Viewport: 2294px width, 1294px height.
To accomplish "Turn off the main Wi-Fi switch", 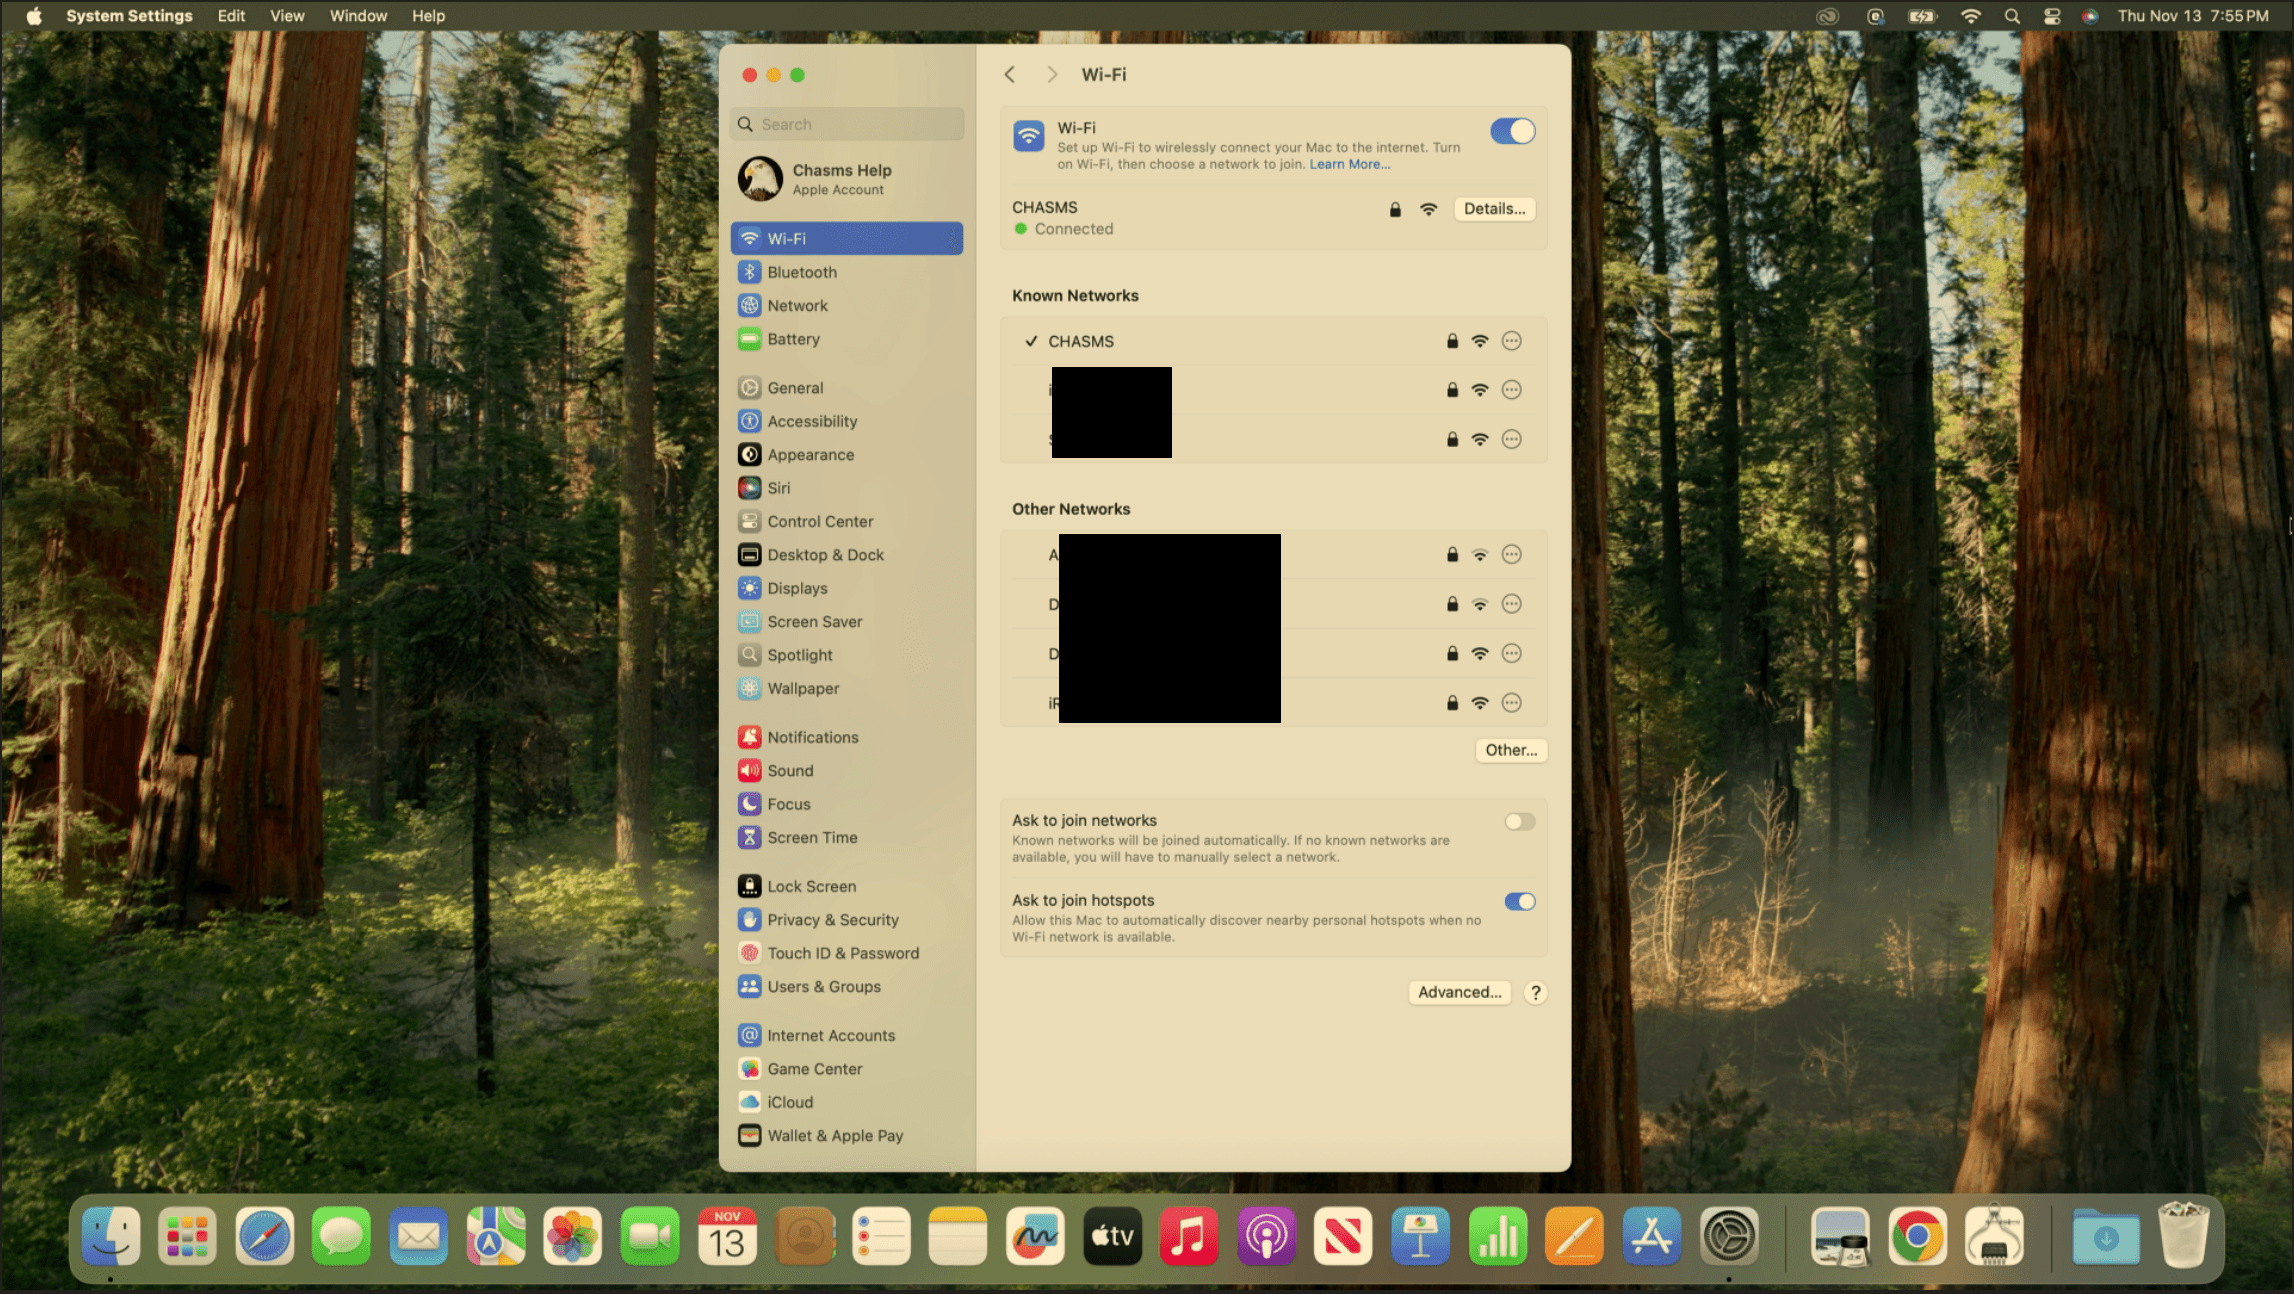I will [x=1512, y=131].
